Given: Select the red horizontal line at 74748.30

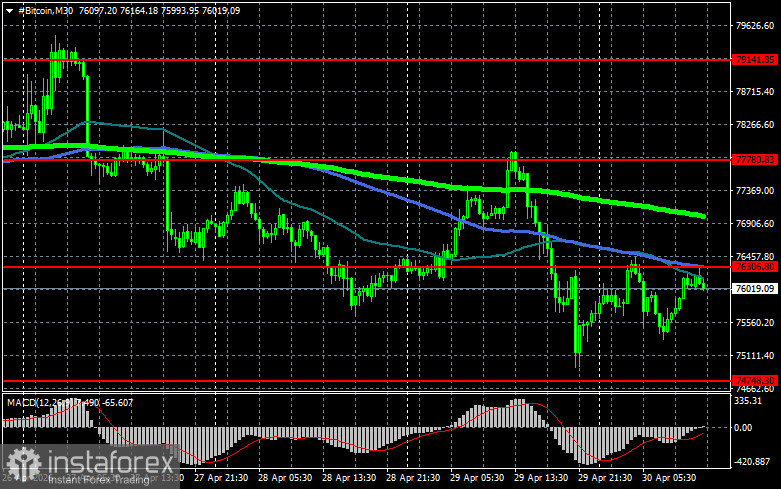Looking at the screenshot, I should (x=367, y=381).
